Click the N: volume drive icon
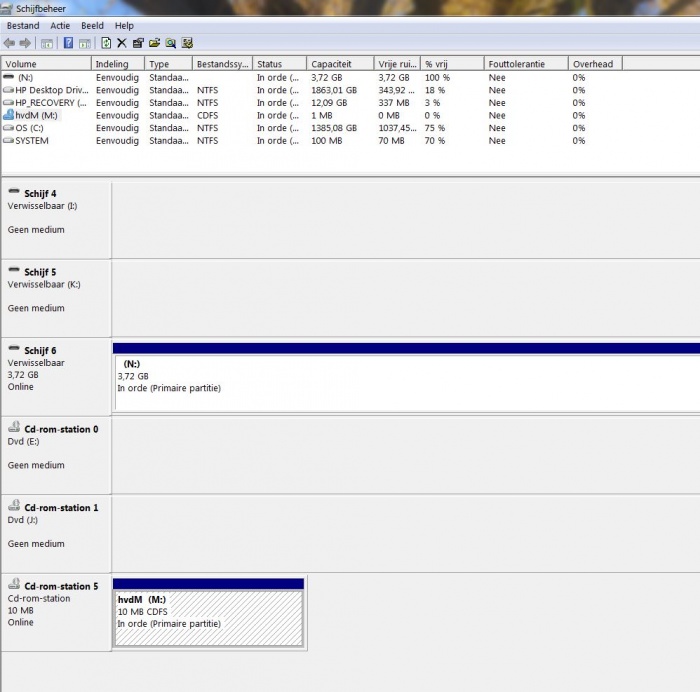 (8, 77)
